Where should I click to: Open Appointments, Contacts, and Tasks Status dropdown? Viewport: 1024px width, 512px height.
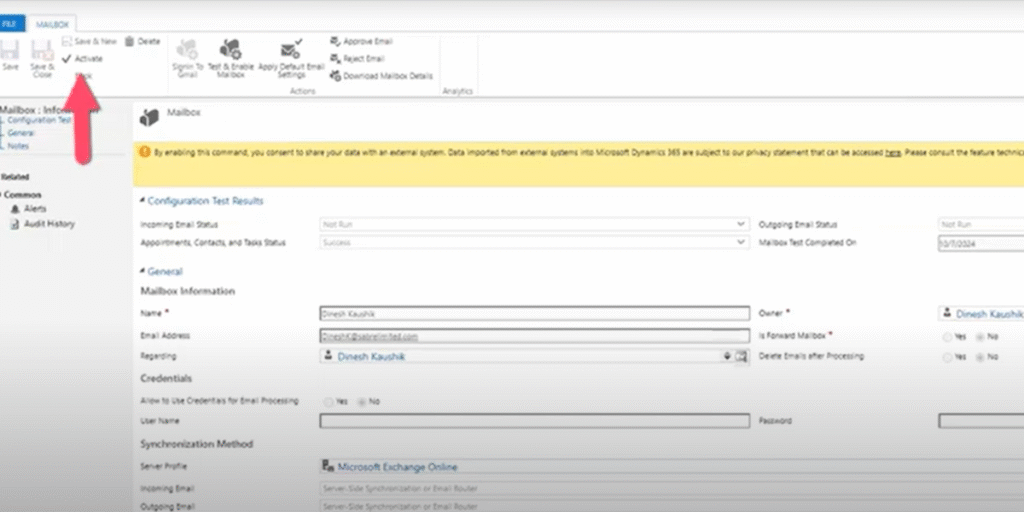point(740,242)
